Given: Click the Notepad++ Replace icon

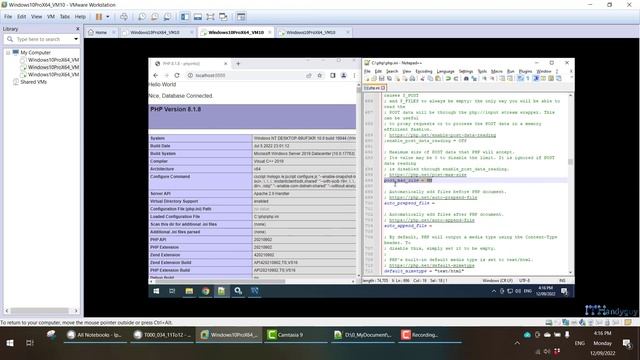Looking at the screenshot, I should tap(474, 78).
